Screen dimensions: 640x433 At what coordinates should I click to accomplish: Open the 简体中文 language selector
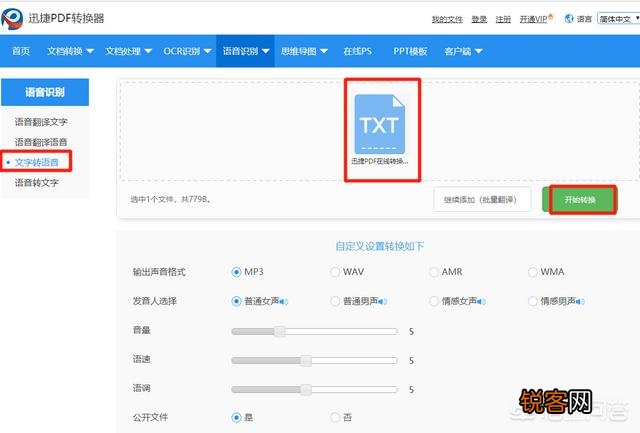tap(618, 19)
